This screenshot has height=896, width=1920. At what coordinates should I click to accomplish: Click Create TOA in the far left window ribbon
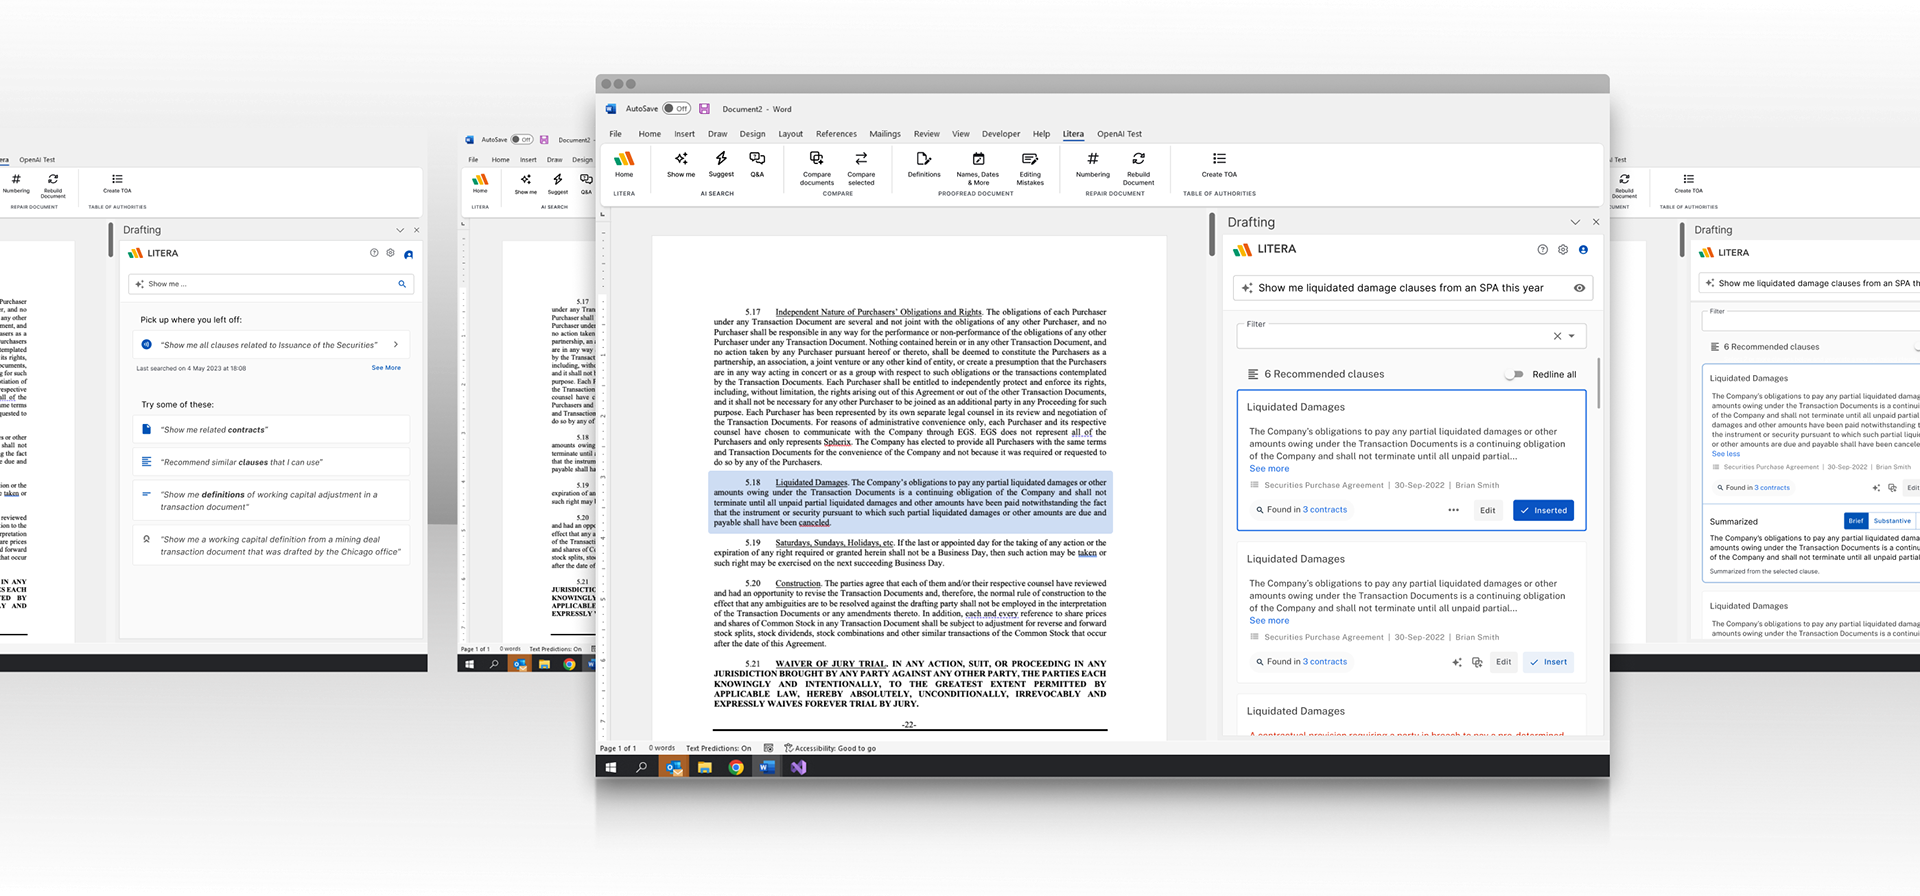[x=117, y=184]
